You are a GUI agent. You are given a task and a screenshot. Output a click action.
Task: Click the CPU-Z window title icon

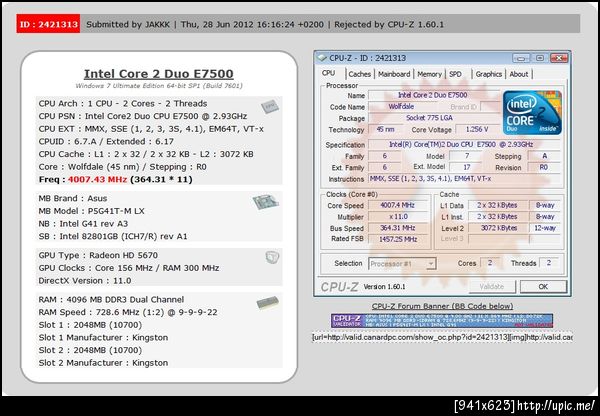tap(322, 58)
